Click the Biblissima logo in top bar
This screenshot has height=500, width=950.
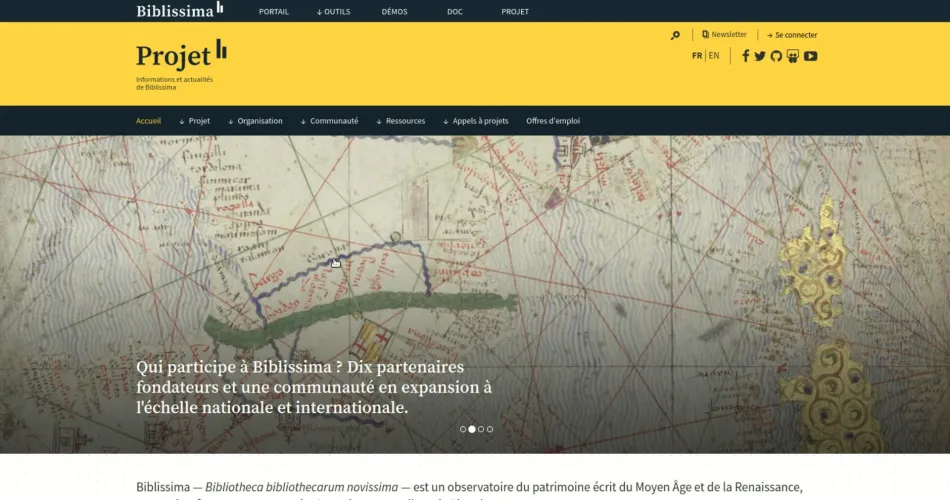pyautogui.click(x=180, y=11)
